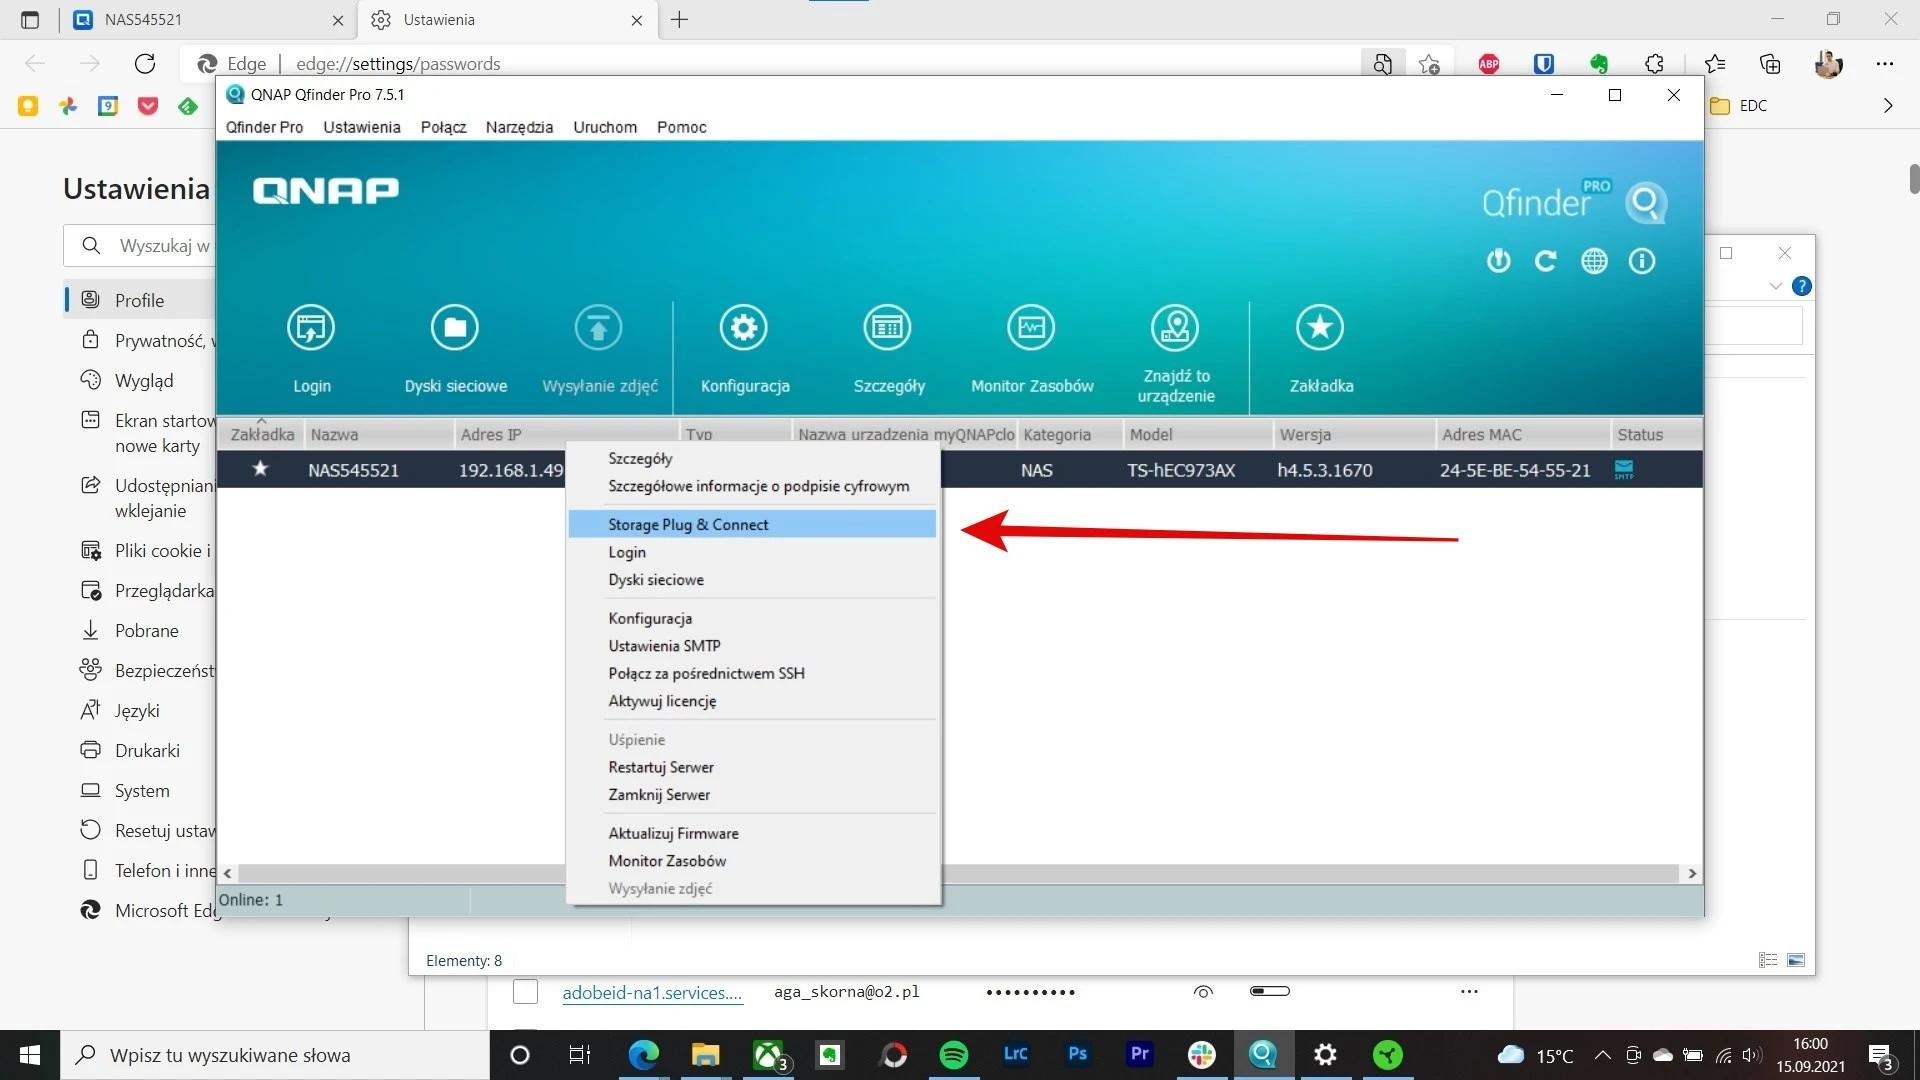Image resolution: width=1920 pixels, height=1080 pixels.
Task: Click the Qfinder horizontal scrollbar right arrow
Action: [1692, 873]
